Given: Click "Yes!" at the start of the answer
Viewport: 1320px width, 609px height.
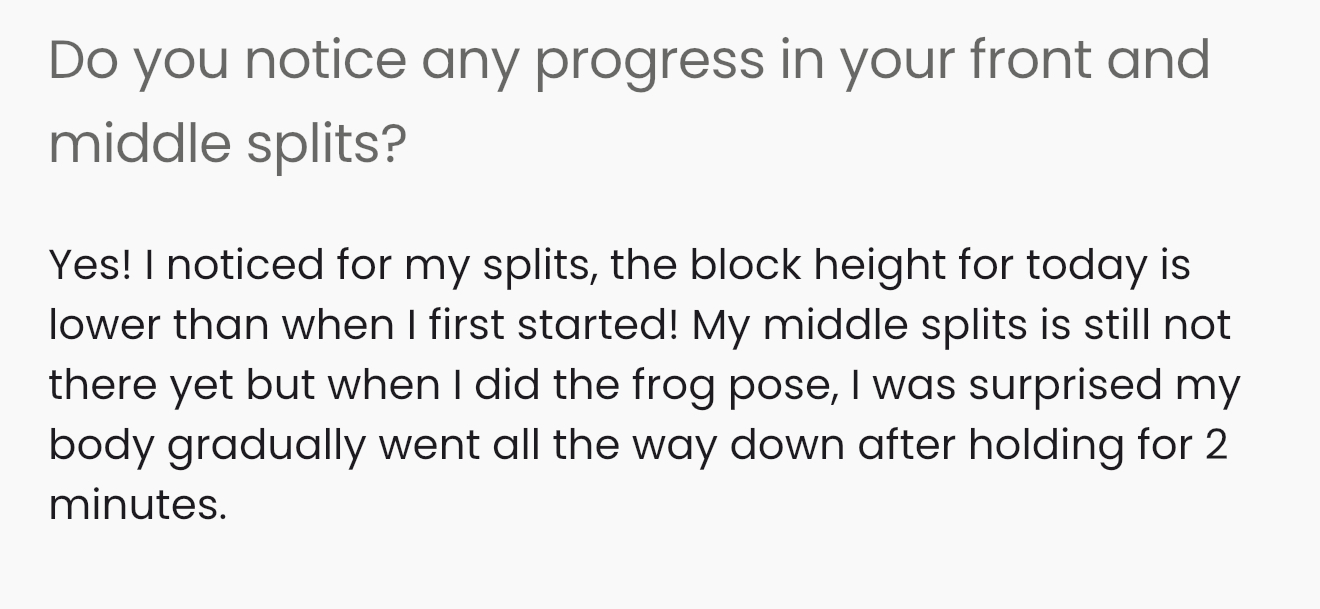Looking at the screenshot, I should pyautogui.click(x=90, y=265).
